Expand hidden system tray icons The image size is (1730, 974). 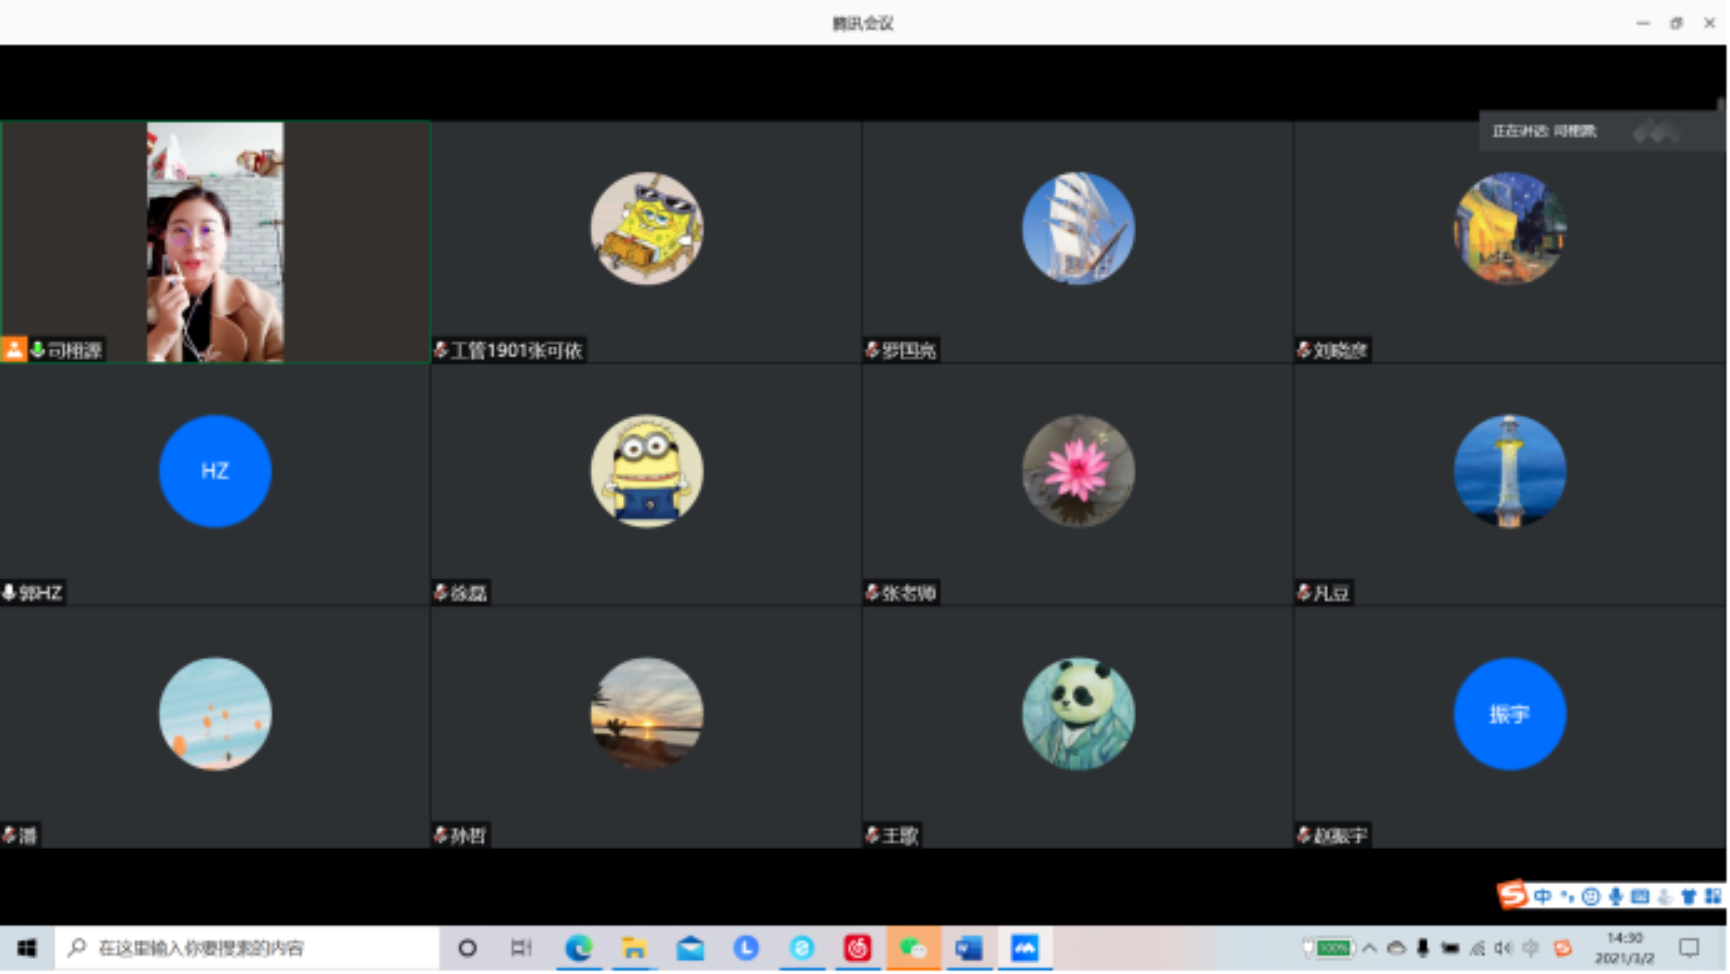coord(1369,948)
